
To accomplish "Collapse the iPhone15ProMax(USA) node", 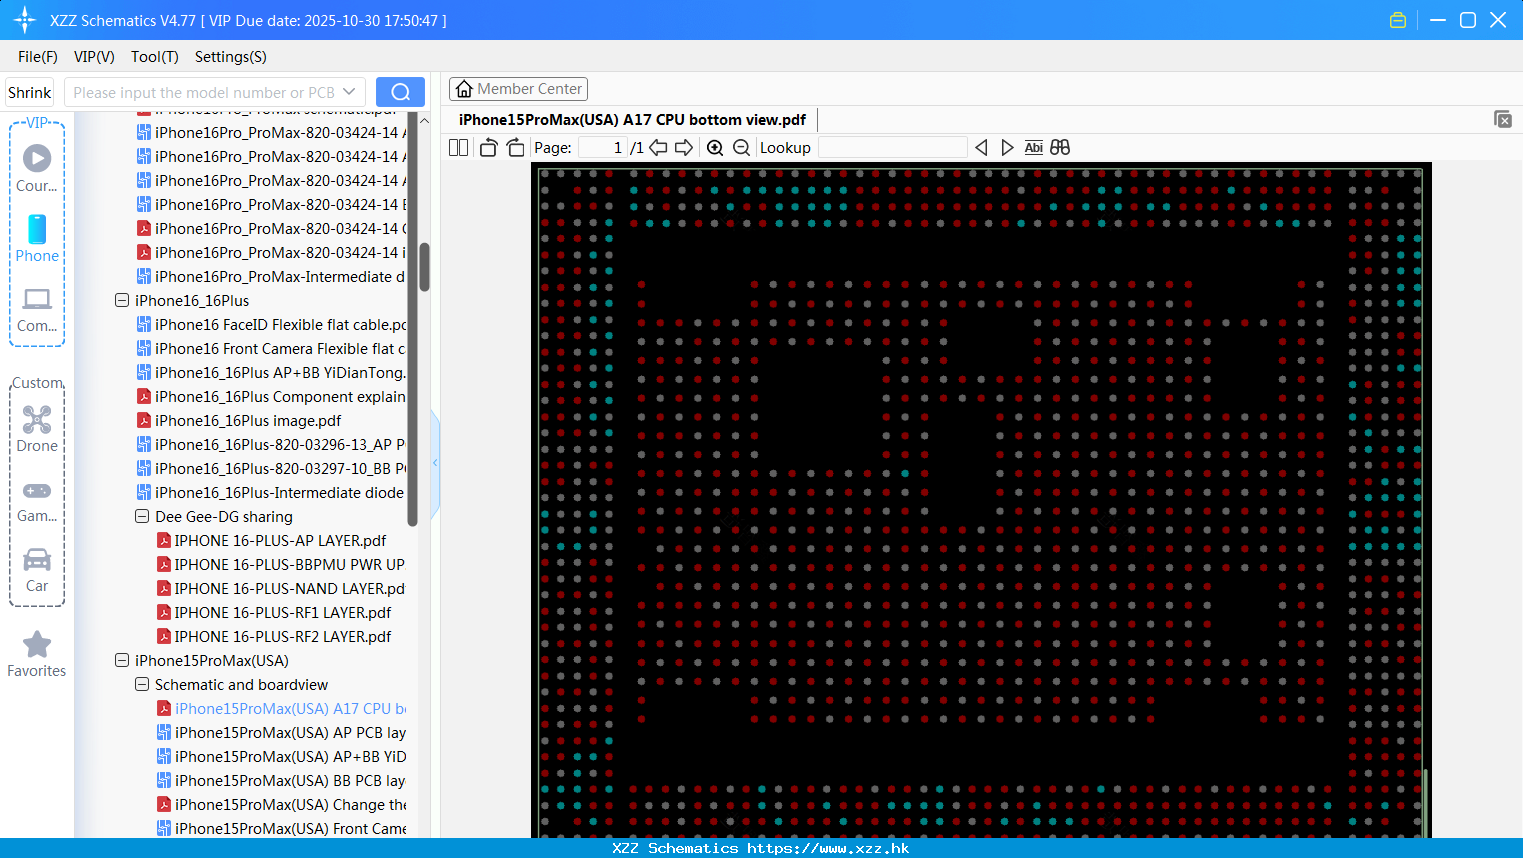I will click(122, 660).
